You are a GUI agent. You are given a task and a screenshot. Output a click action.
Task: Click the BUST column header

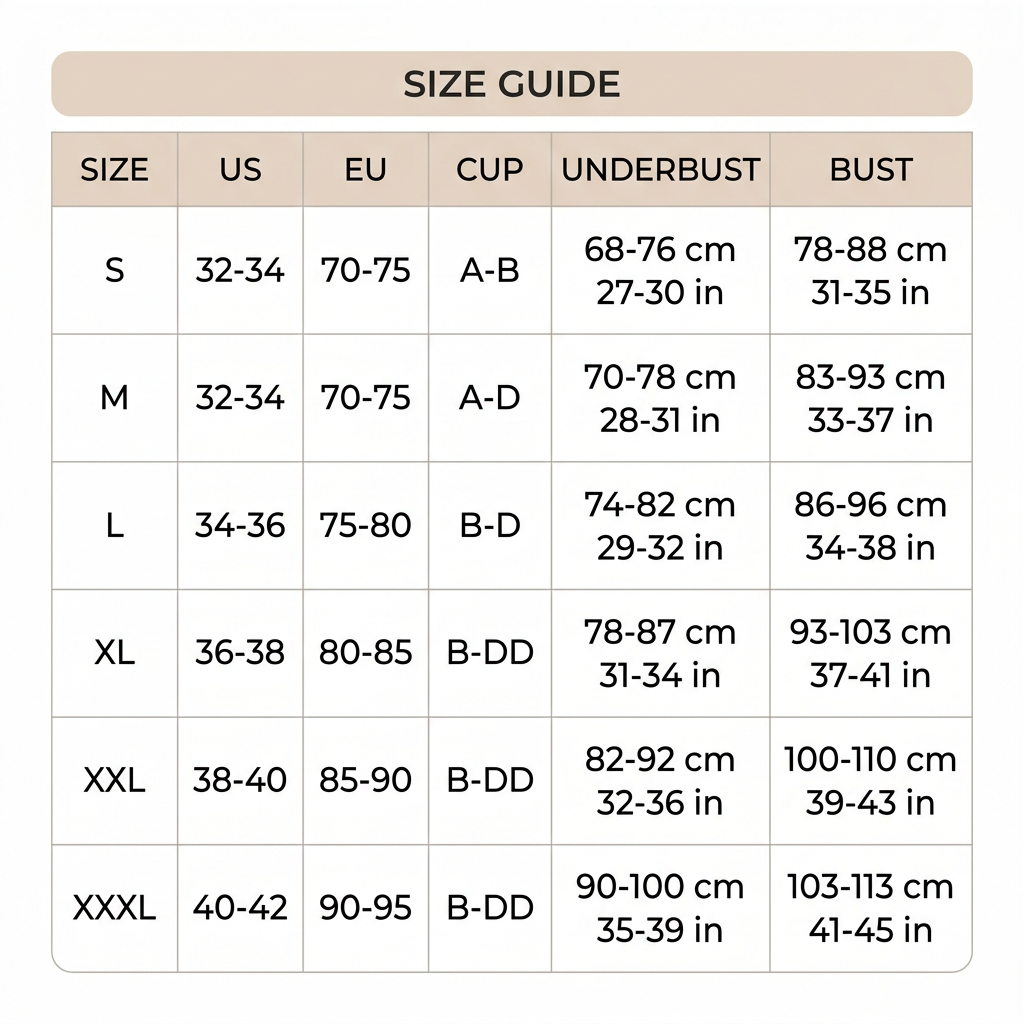point(871,170)
